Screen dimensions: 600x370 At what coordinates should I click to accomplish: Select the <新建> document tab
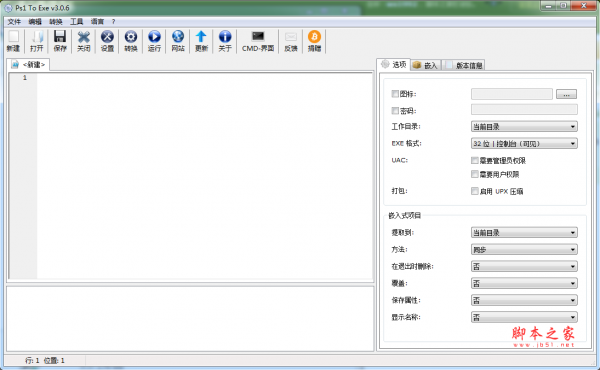(28, 64)
